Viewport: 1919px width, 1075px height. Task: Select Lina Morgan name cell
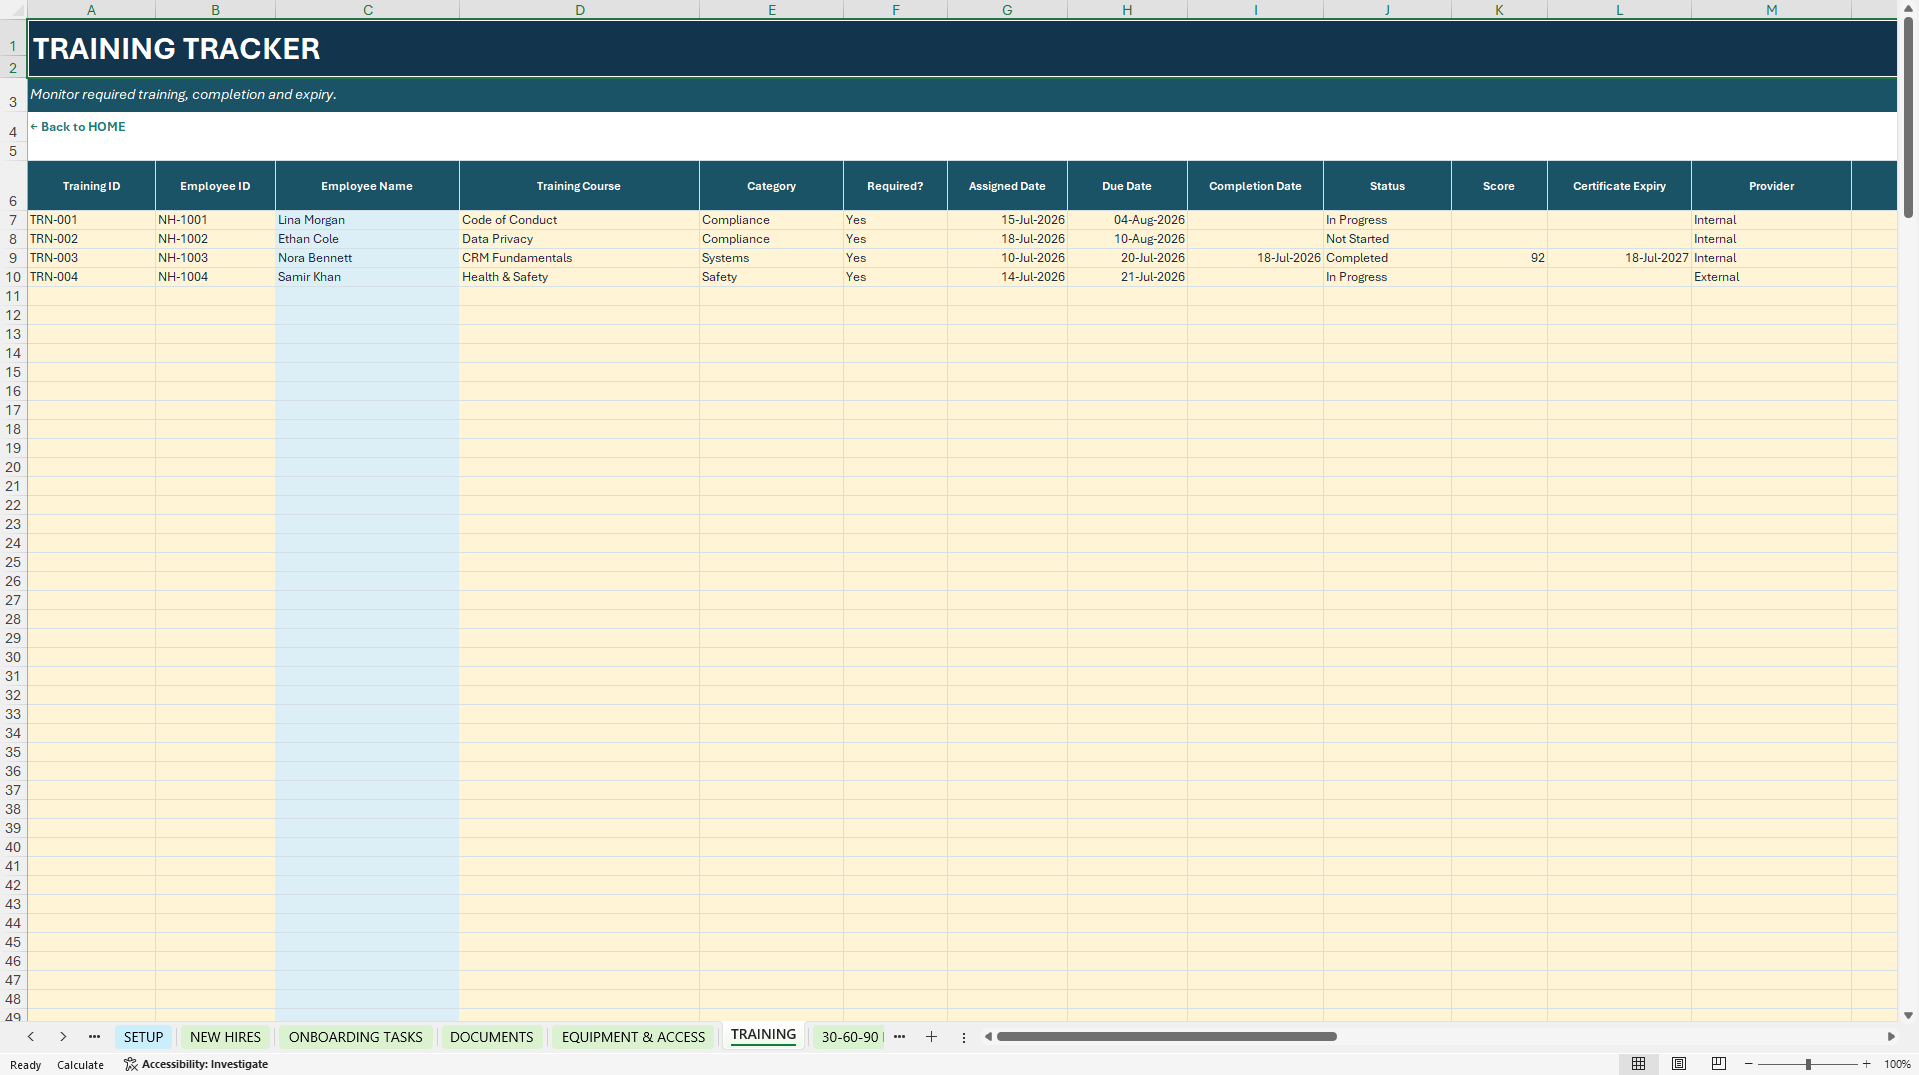[367, 220]
